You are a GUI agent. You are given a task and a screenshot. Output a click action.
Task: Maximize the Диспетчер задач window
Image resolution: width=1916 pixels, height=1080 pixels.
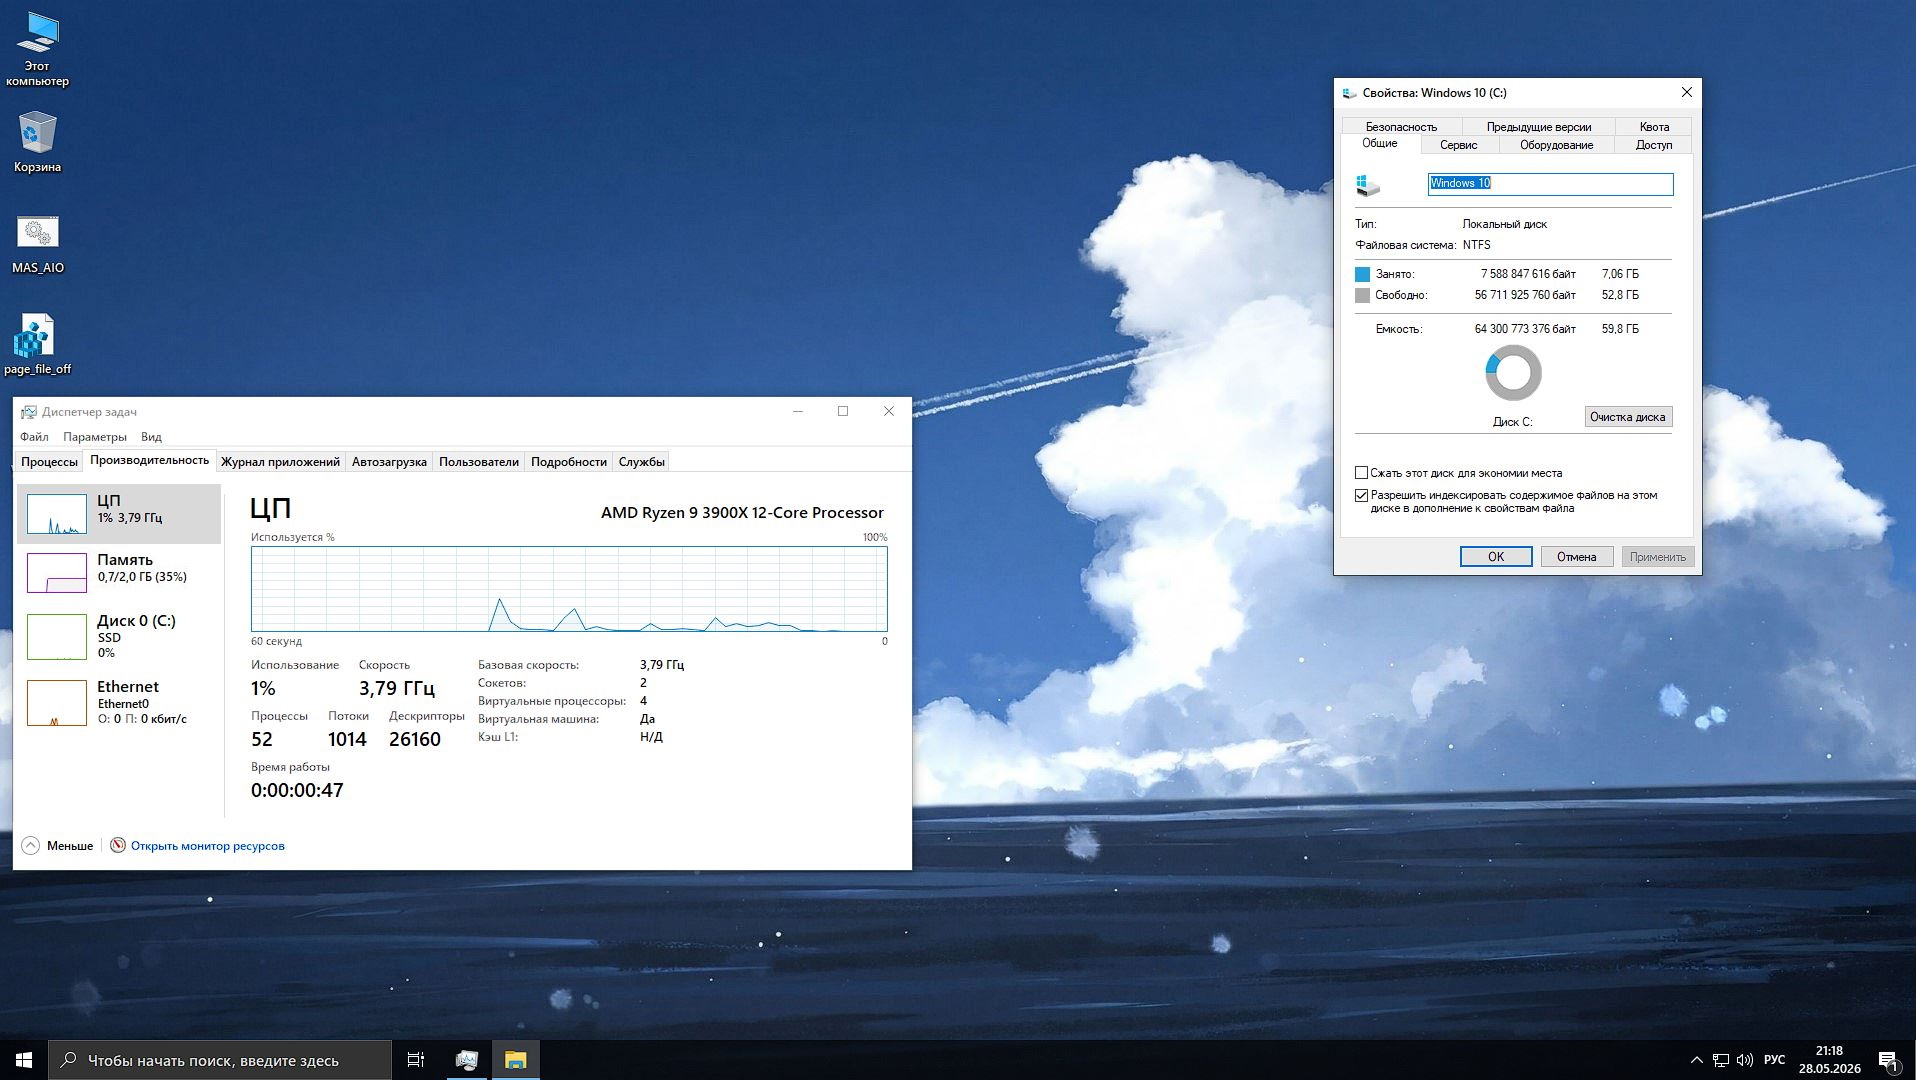pyautogui.click(x=843, y=411)
